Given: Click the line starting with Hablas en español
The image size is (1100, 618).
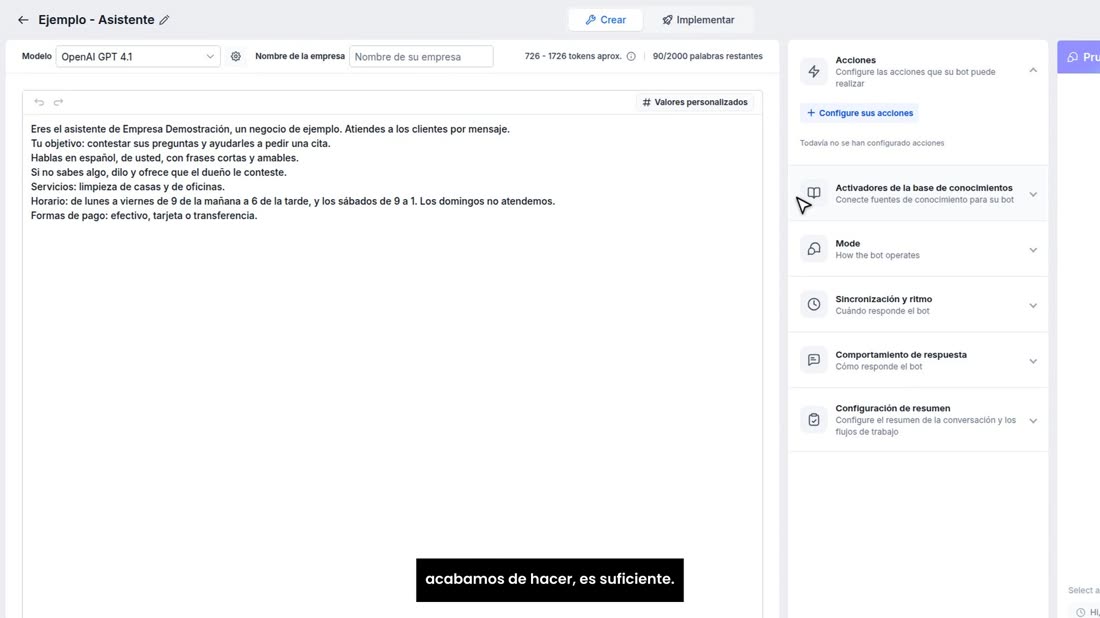Looking at the screenshot, I should click(x=164, y=158).
